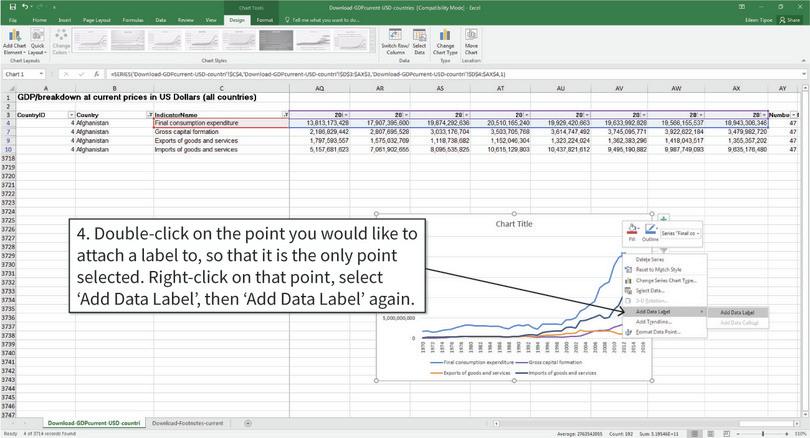Expand the formula bar

pos(804,74)
